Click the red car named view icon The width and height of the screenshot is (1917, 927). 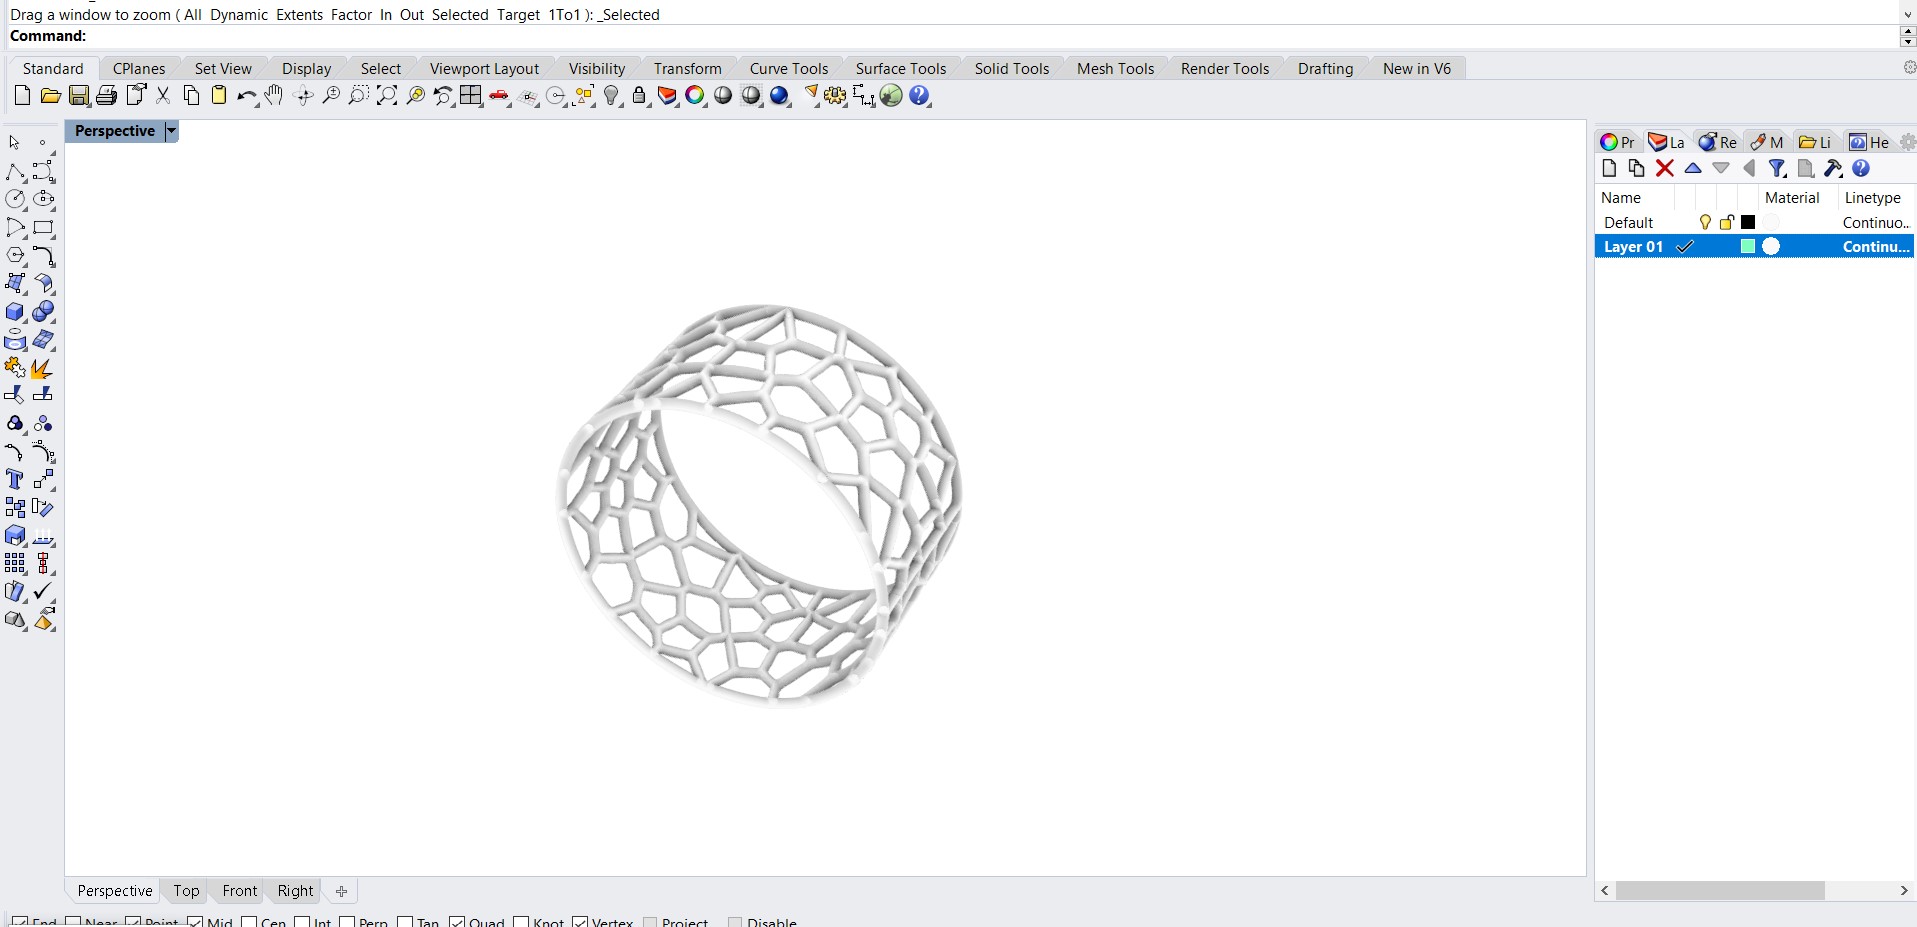coord(499,96)
